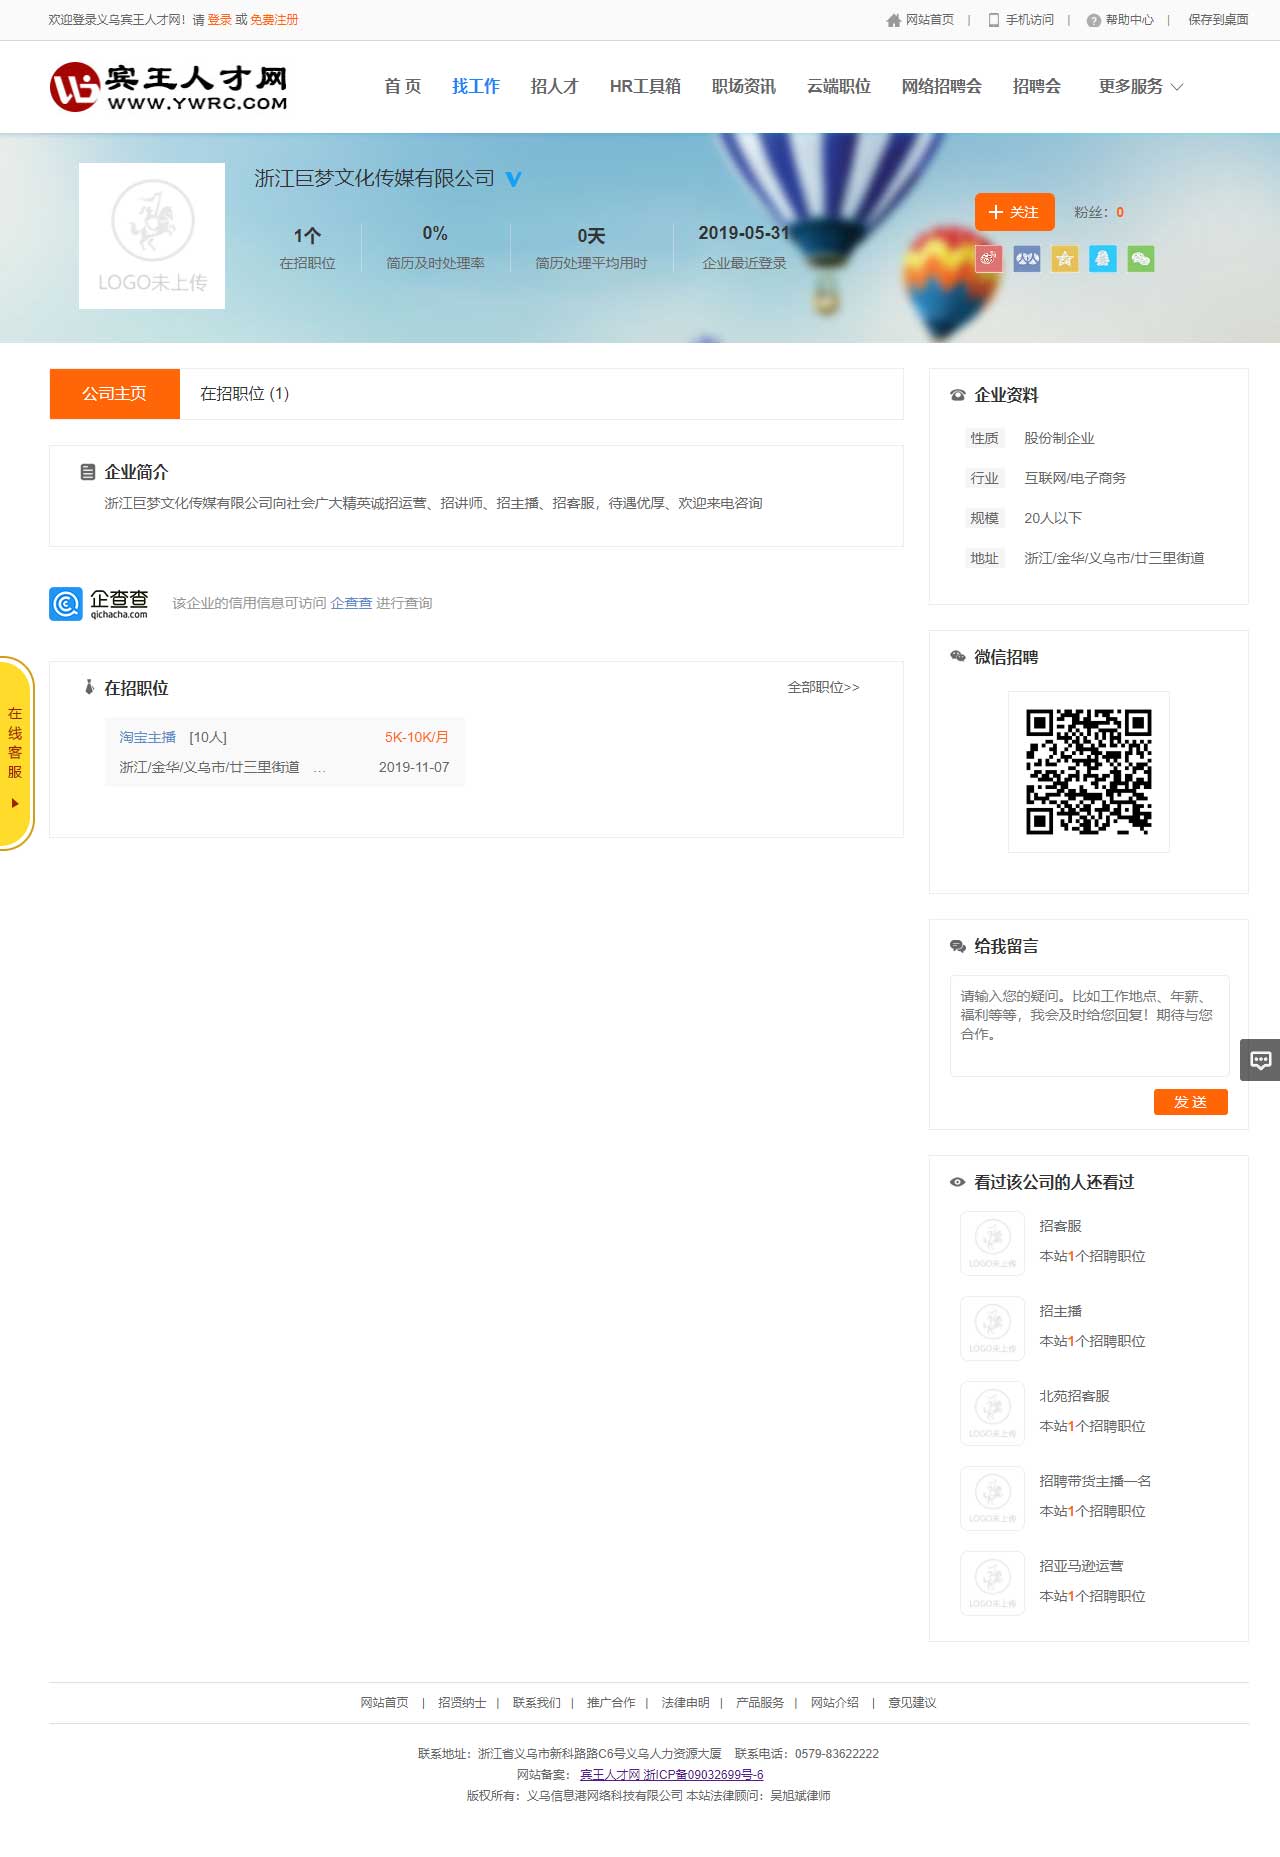Open the floating feedback chat icon
The height and width of the screenshot is (1857, 1280).
(x=1260, y=1060)
